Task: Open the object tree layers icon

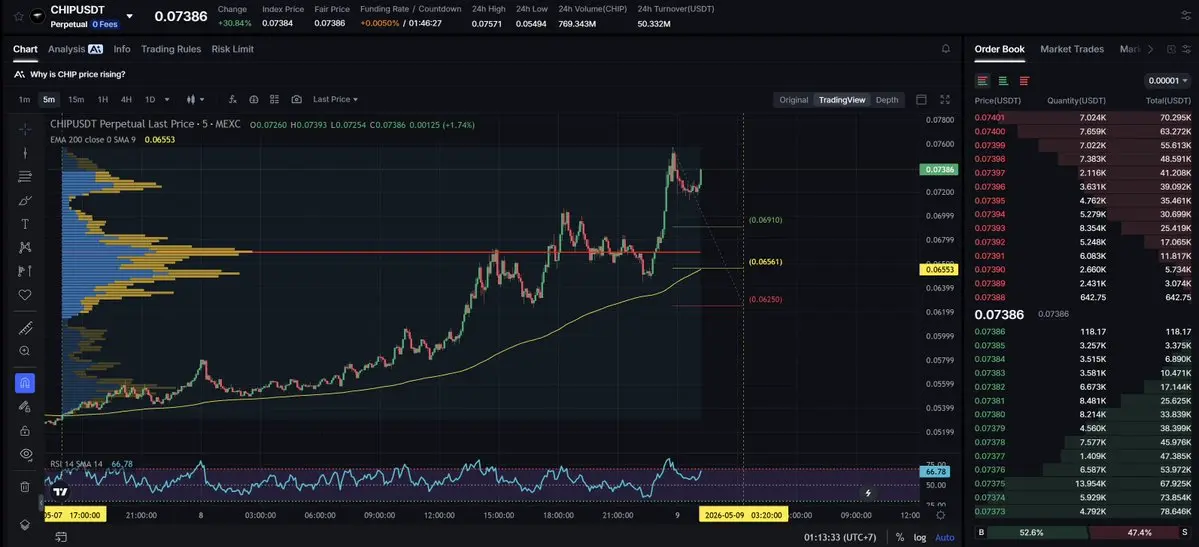Action: point(24,525)
